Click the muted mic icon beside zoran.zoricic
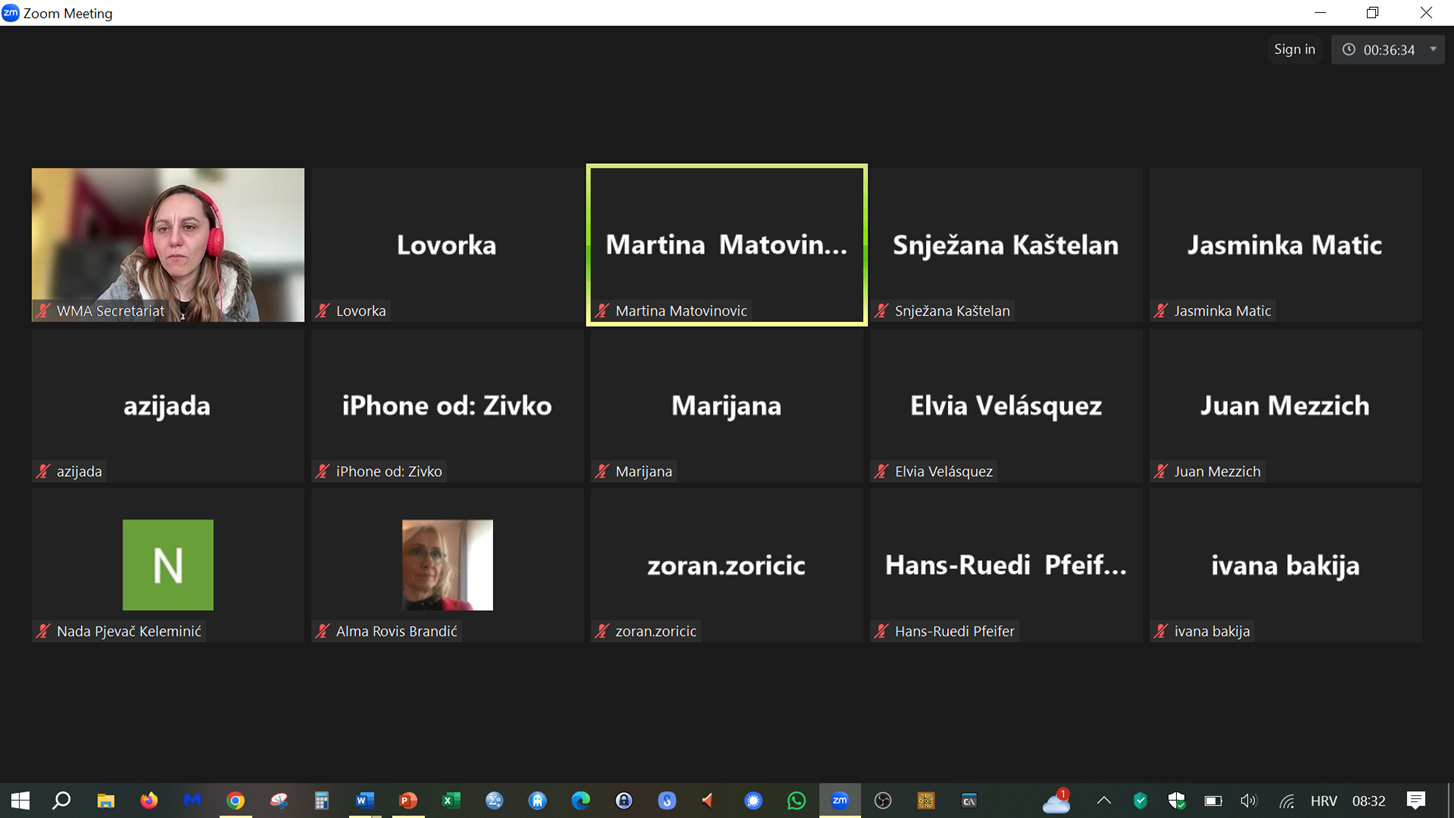The image size is (1454, 818). coord(602,631)
